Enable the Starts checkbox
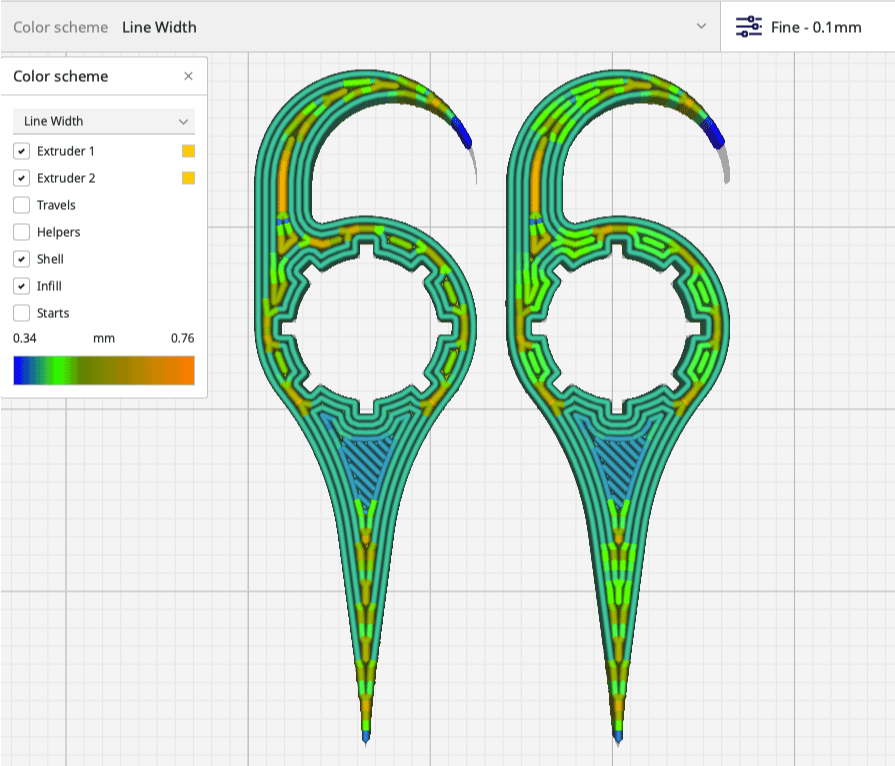Viewport: 895px width, 766px height. click(x=21, y=313)
